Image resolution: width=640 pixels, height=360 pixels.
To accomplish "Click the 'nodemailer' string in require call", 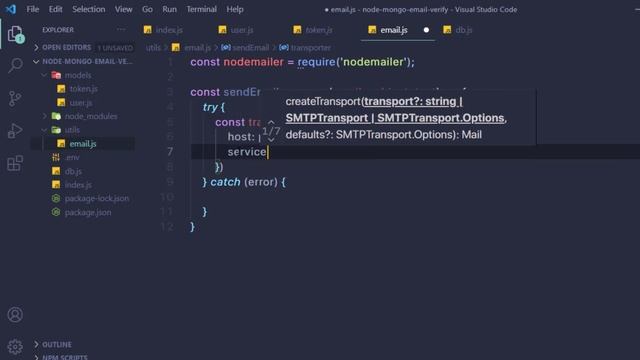I will point(373,62).
